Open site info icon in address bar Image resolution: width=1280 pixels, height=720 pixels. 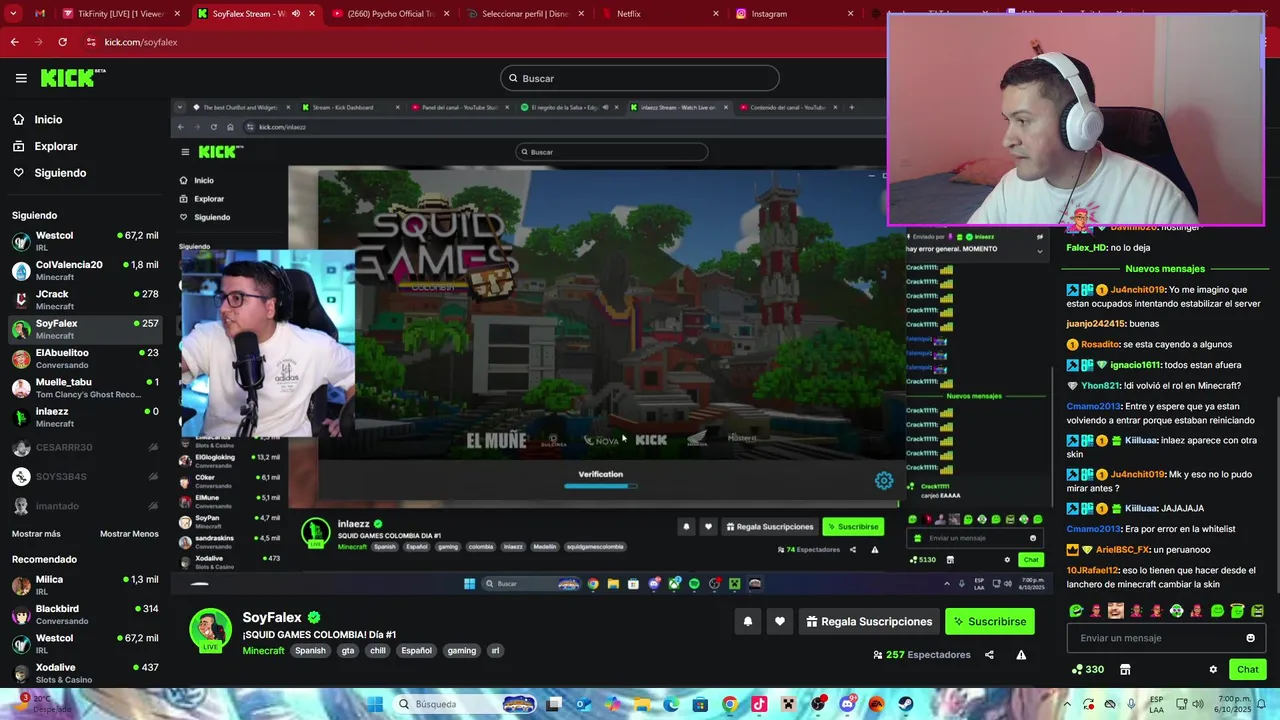(91, 42)
